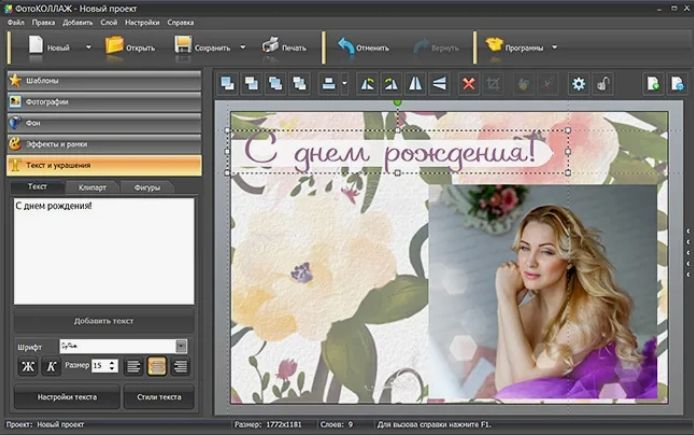Click the flip horizontal mirror icon
The width and height of the screenshot is (694, 435).
pos(416,84)
